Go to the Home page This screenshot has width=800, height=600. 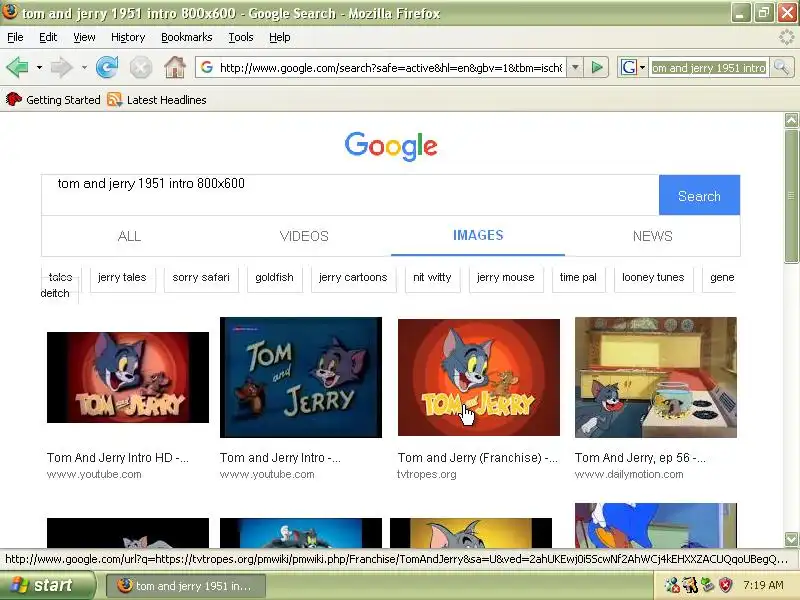click(174, 67)
